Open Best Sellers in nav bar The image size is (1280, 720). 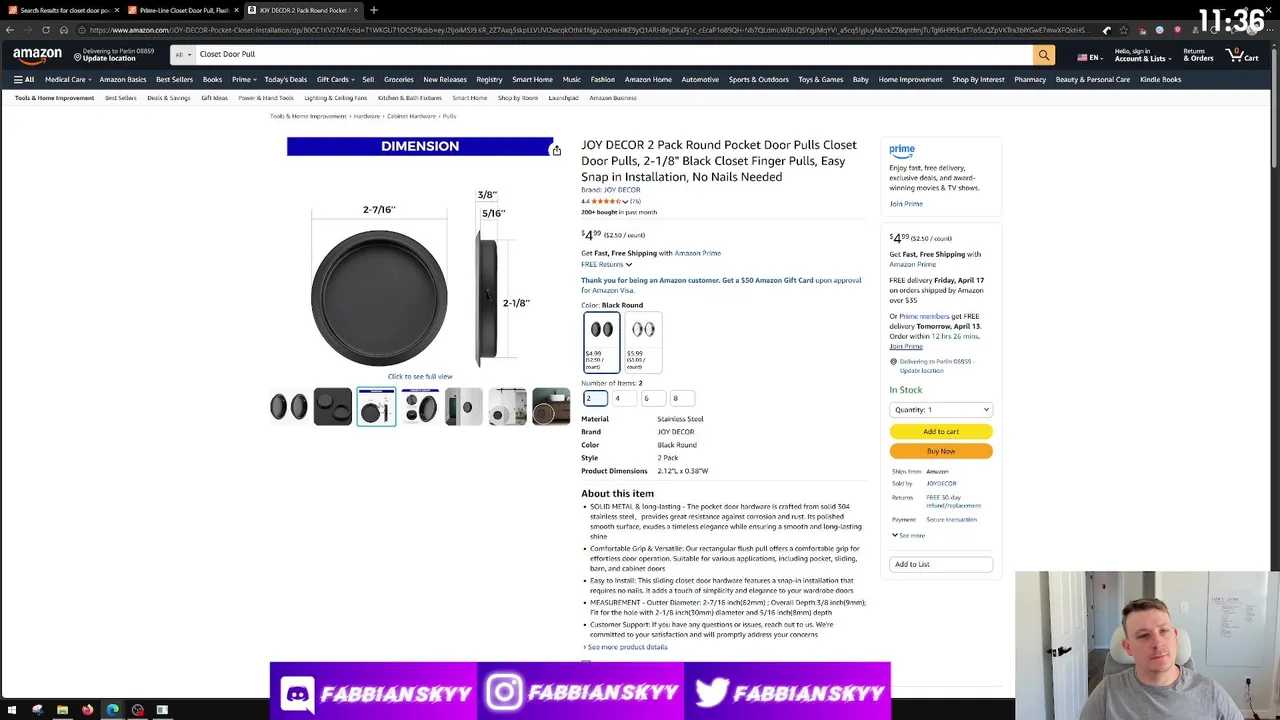point(174,79)
